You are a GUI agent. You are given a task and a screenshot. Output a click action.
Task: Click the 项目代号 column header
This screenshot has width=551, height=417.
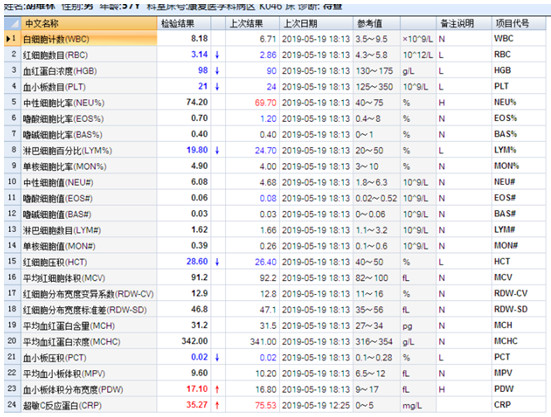click(519, 24)
